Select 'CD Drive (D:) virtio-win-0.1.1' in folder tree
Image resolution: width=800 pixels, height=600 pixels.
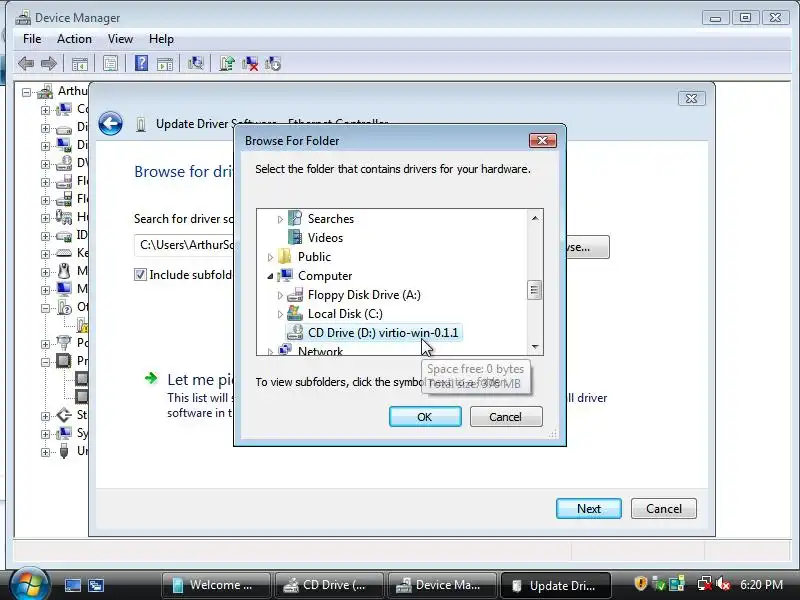tap(383, 333)
